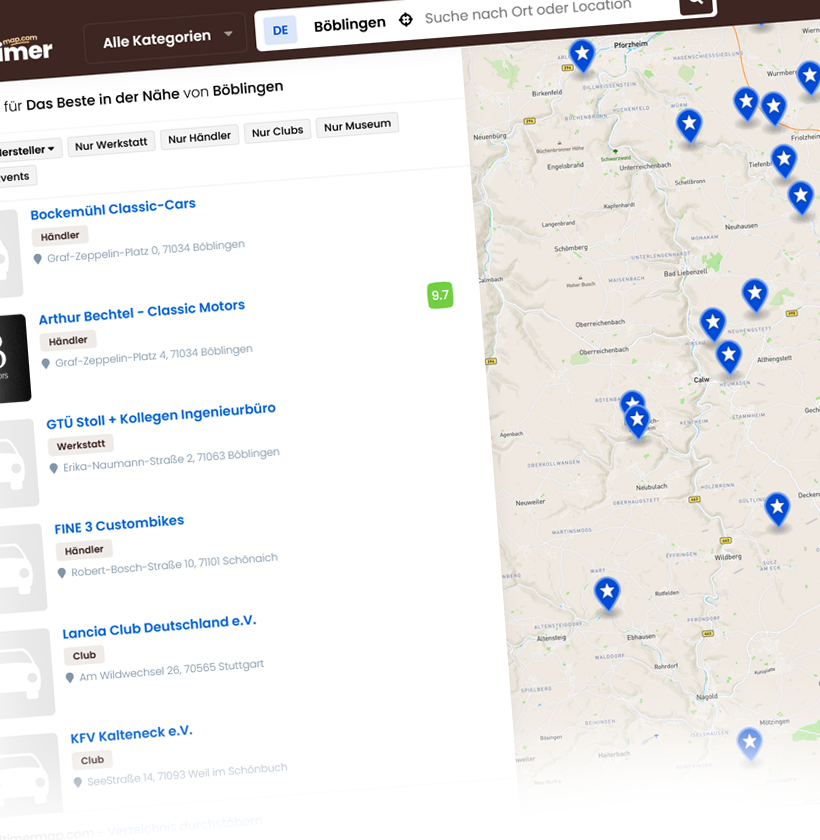Filter by Events
The width and height of the screenshot is (820, 840).
pyautogui.click(x=16, y=176)
